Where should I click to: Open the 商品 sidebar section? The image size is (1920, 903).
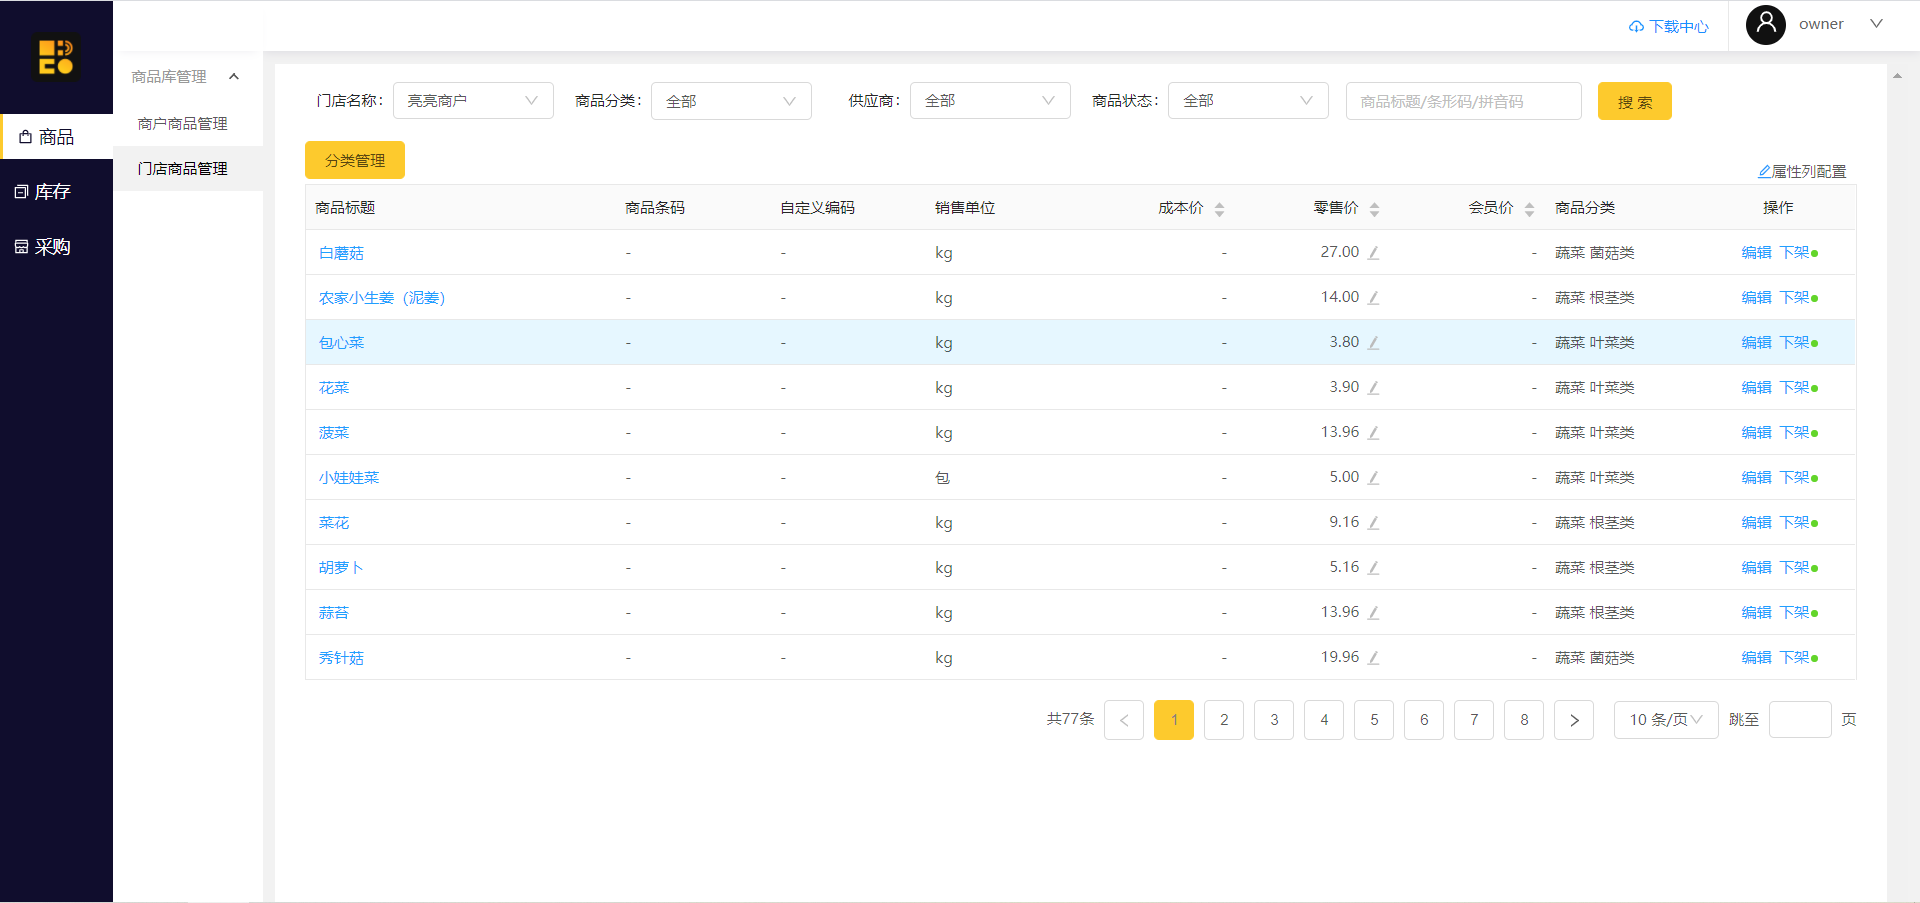[56, 137]
